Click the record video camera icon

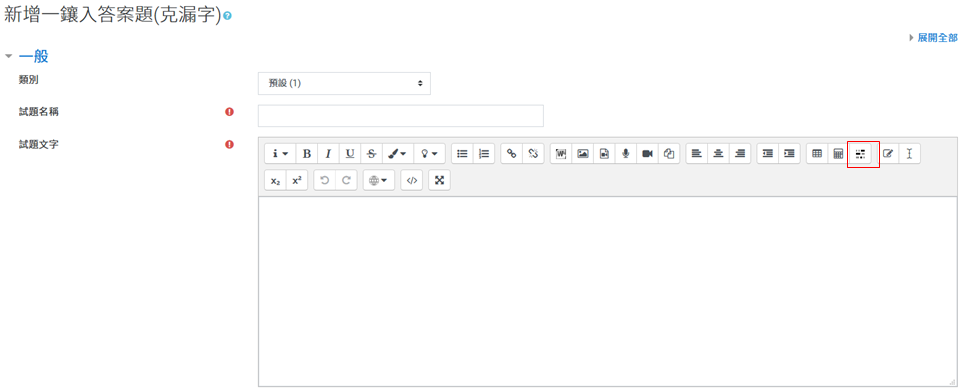(x=647, y=154)
